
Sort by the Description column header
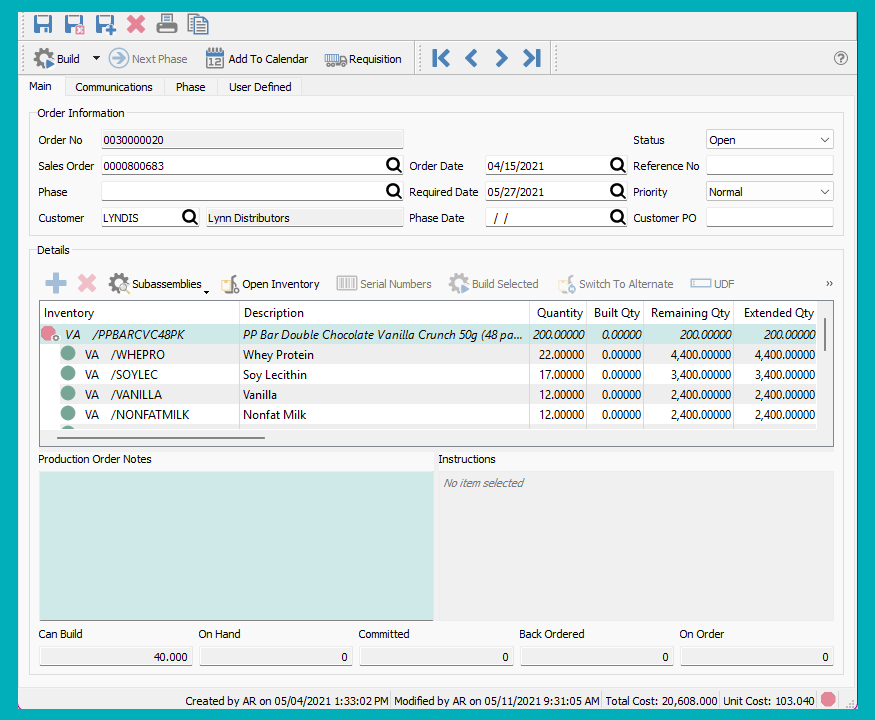tap(384, 313)
